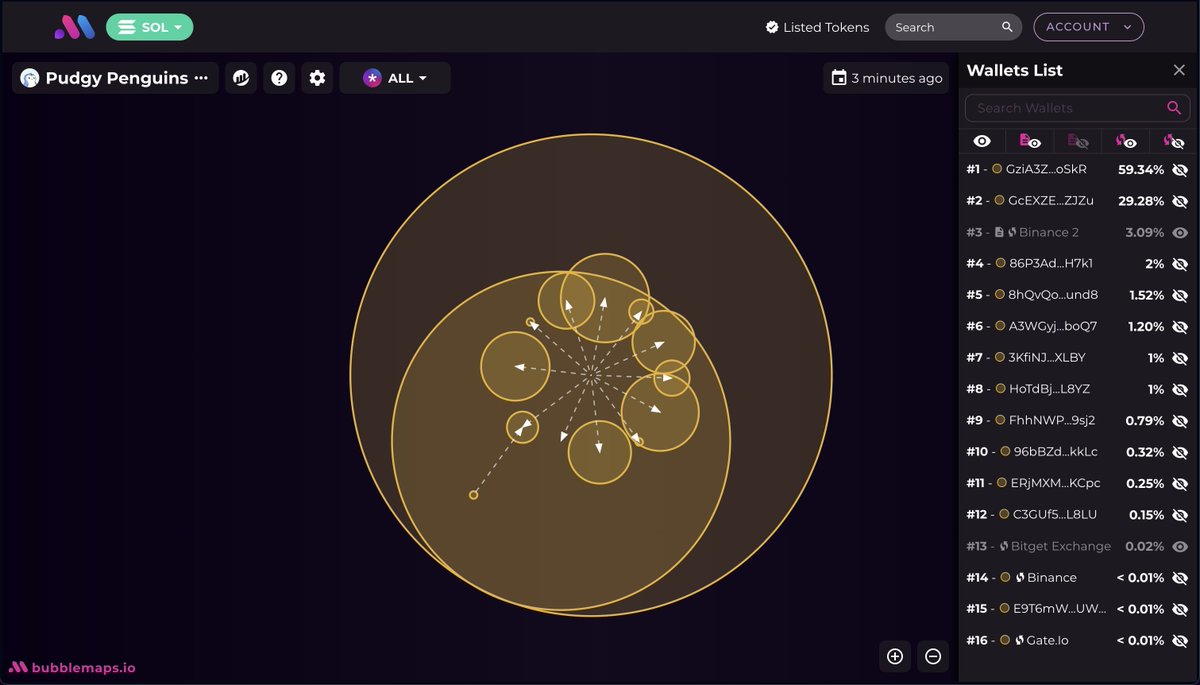
Task: Select wallet 86P3Ad...H7k1 entry
Action: tap(1051, 264)
